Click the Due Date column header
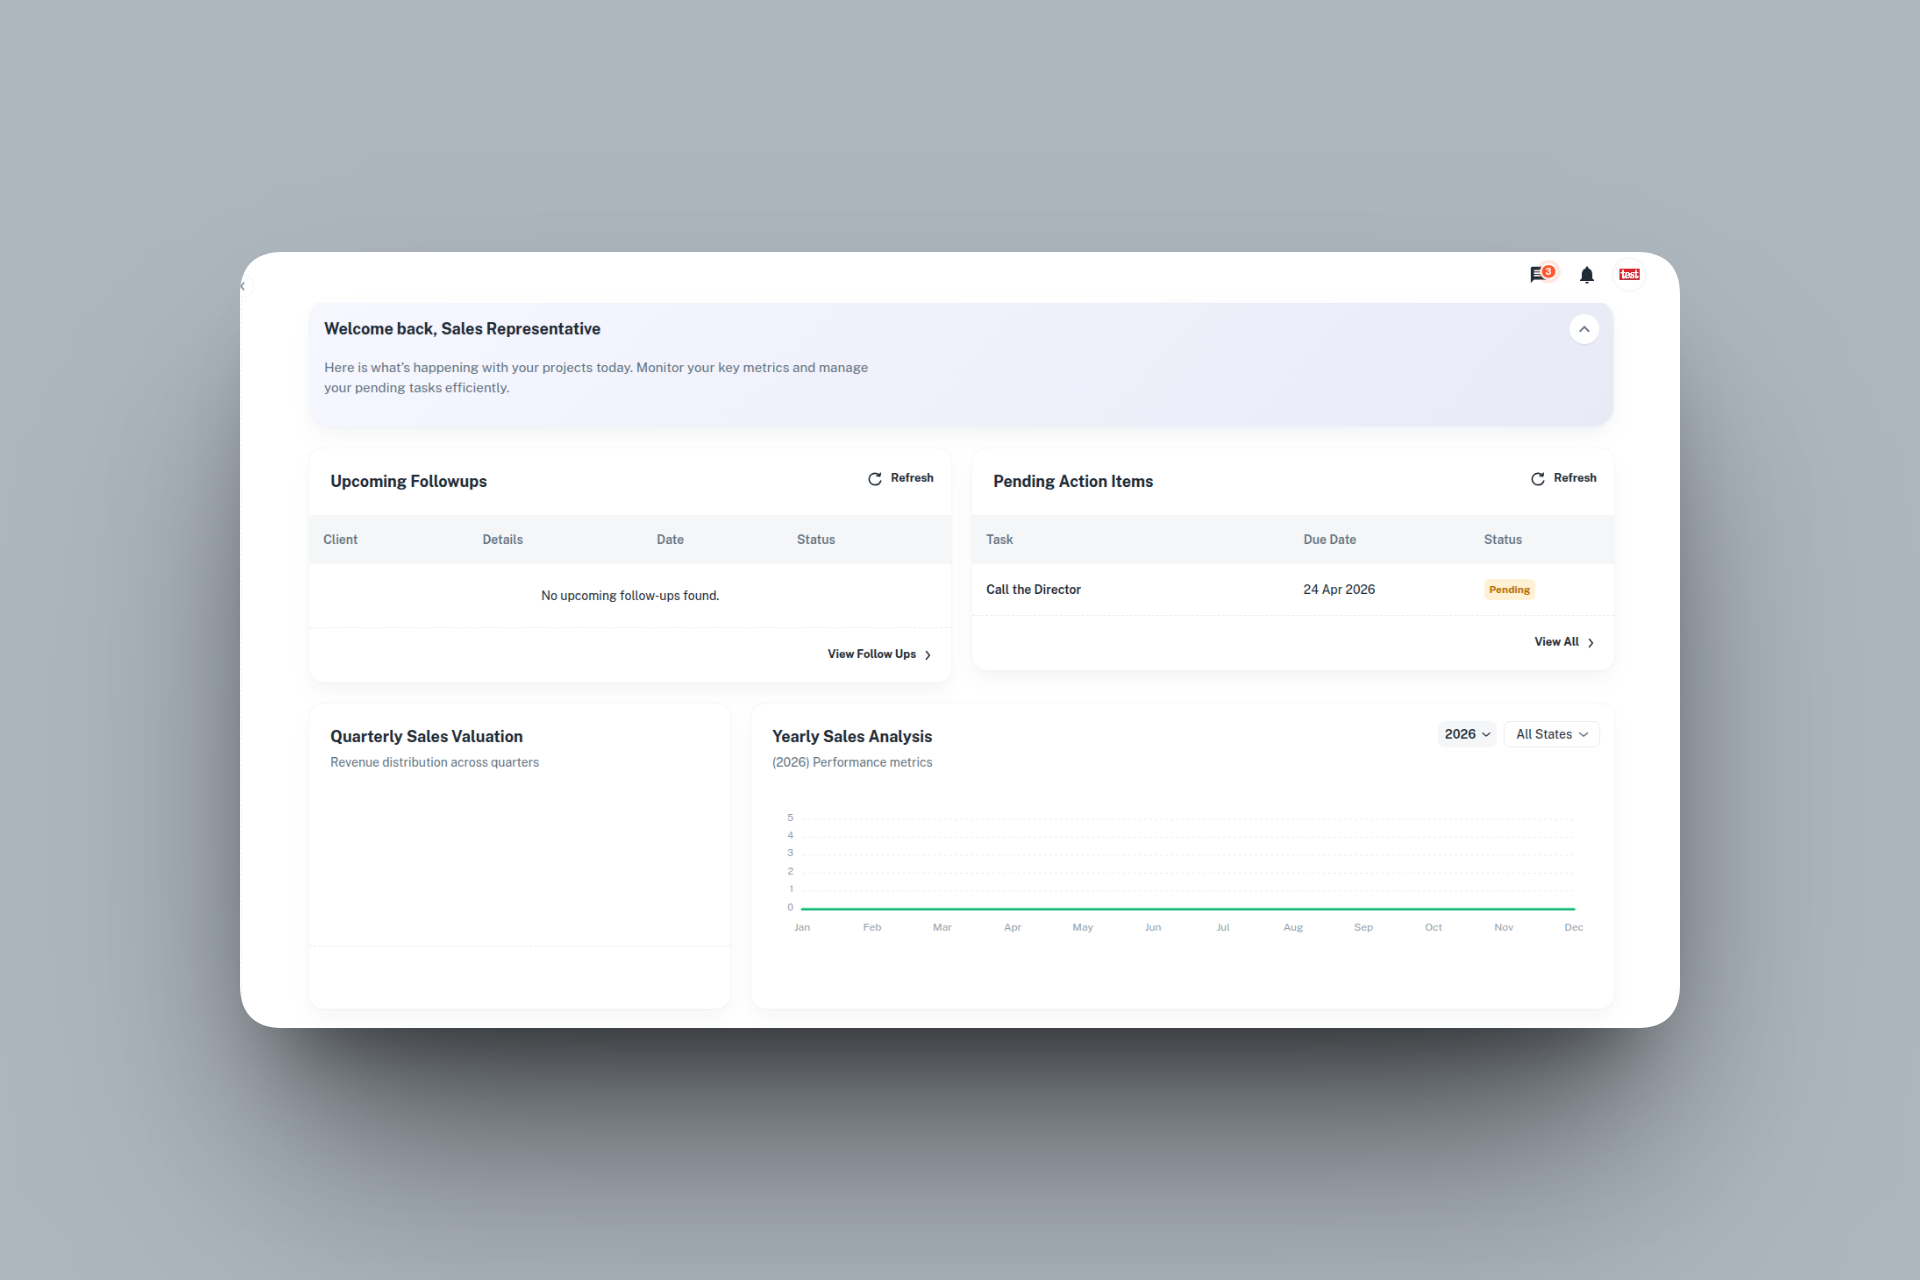Image resolution: width=1920 pixels, height=1280 pixels. click(x=1329, y=540)
